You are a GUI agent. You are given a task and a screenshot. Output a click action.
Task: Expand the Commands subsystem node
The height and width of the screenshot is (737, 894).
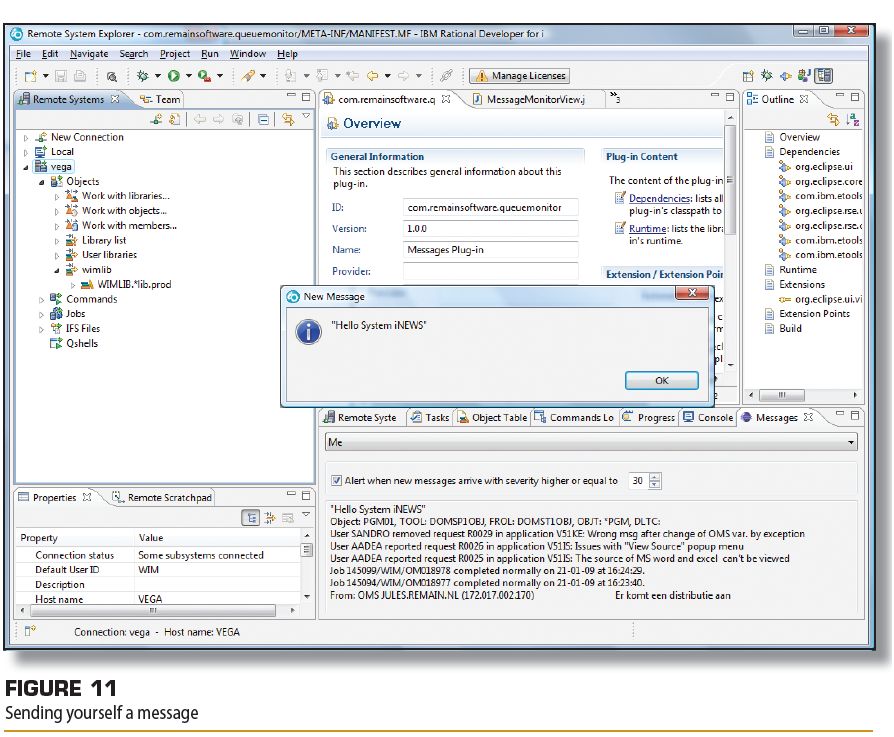pos(41,299)
